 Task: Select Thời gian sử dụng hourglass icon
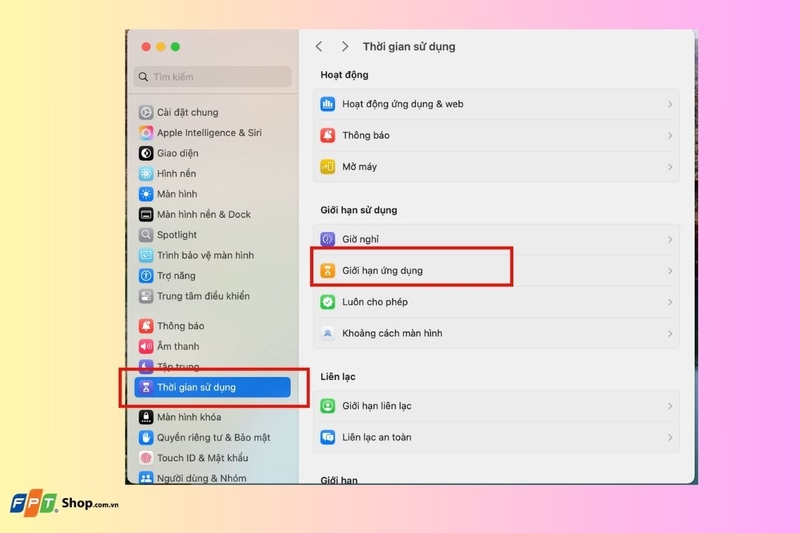tap(146, 387)
